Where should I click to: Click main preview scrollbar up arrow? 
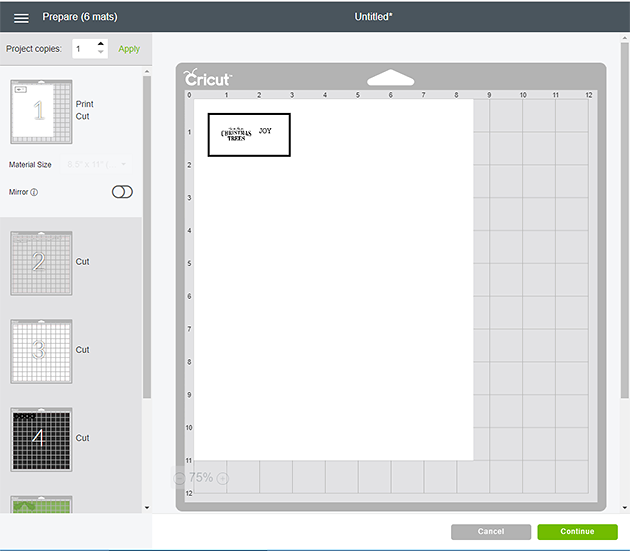tap(625, 39)
